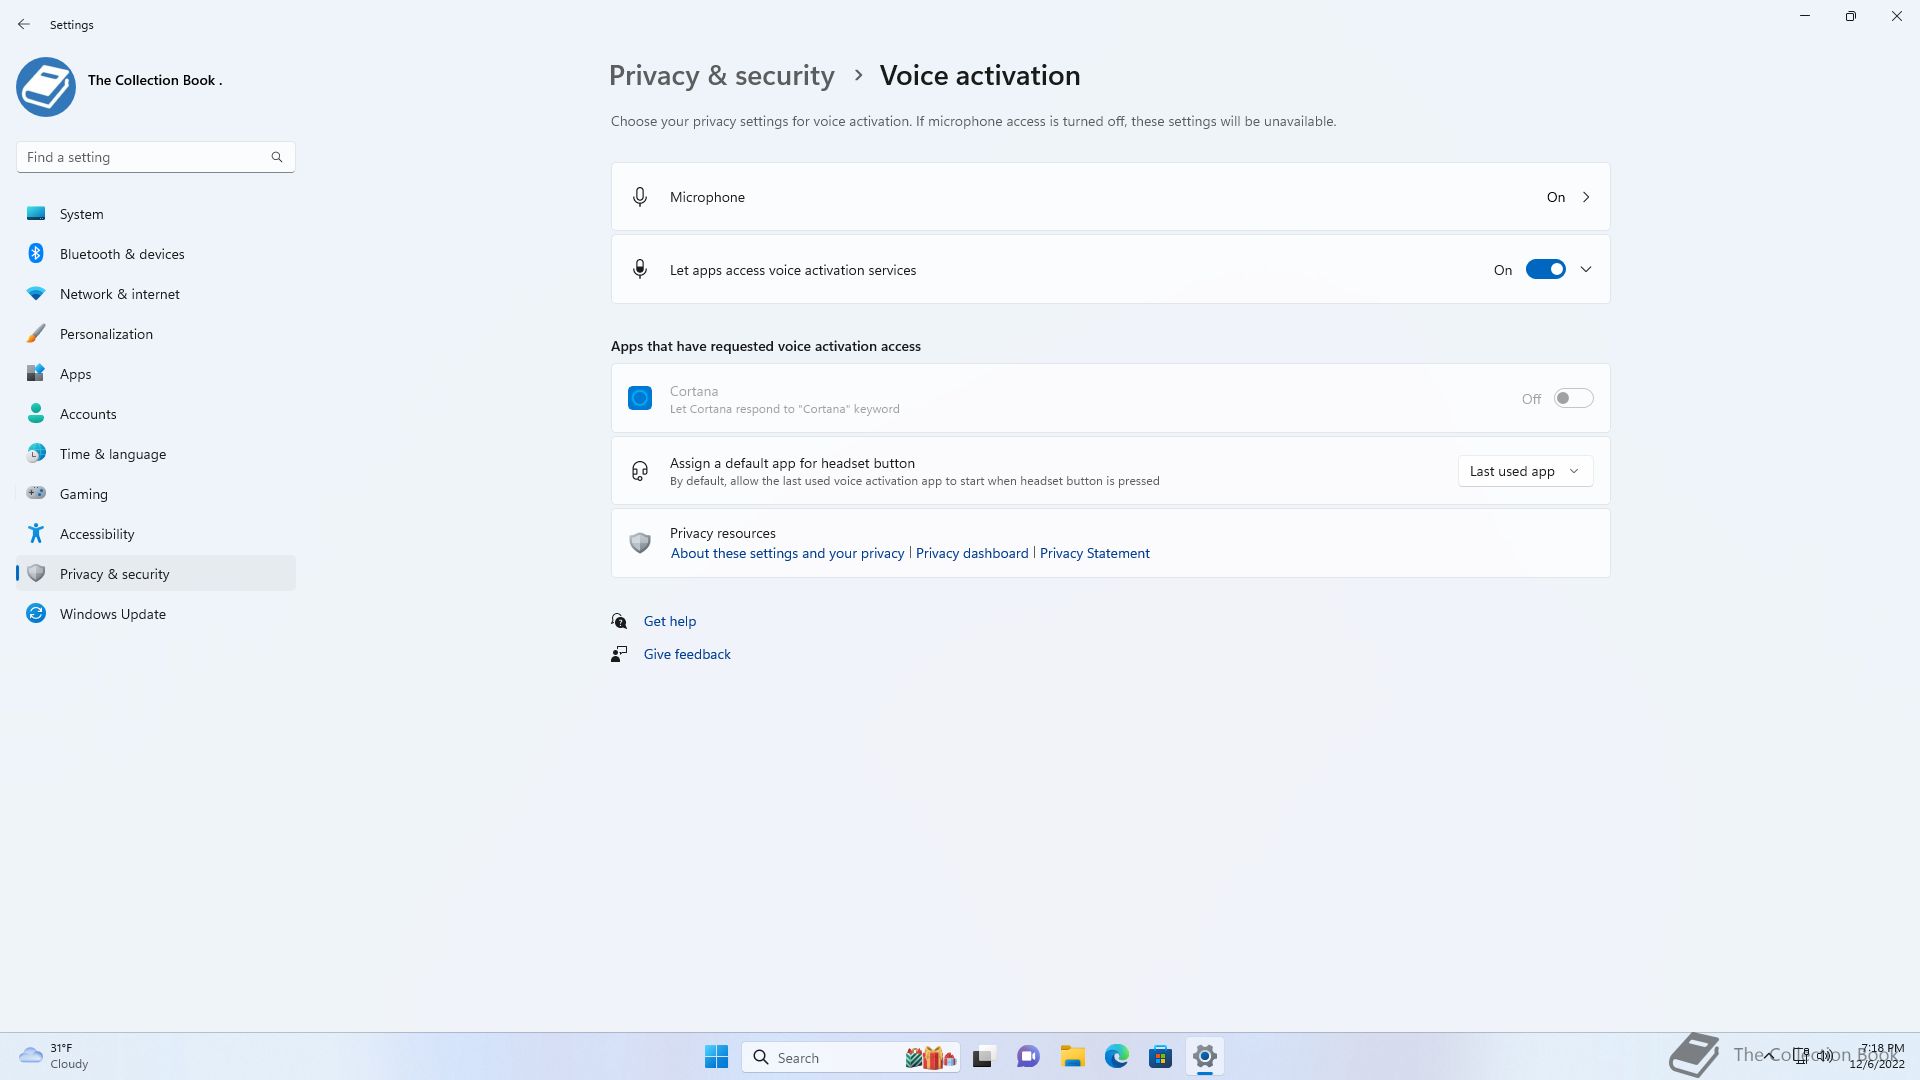Open File Explorer from the taskbar

(x=1072, y=1057)
